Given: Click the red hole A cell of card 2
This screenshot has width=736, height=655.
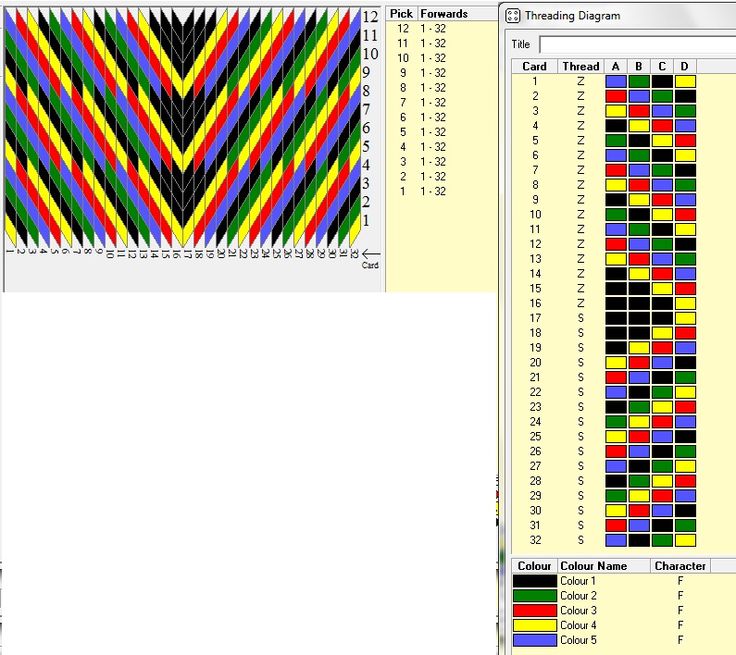Looking at the screenshot, I should [616, 96].
